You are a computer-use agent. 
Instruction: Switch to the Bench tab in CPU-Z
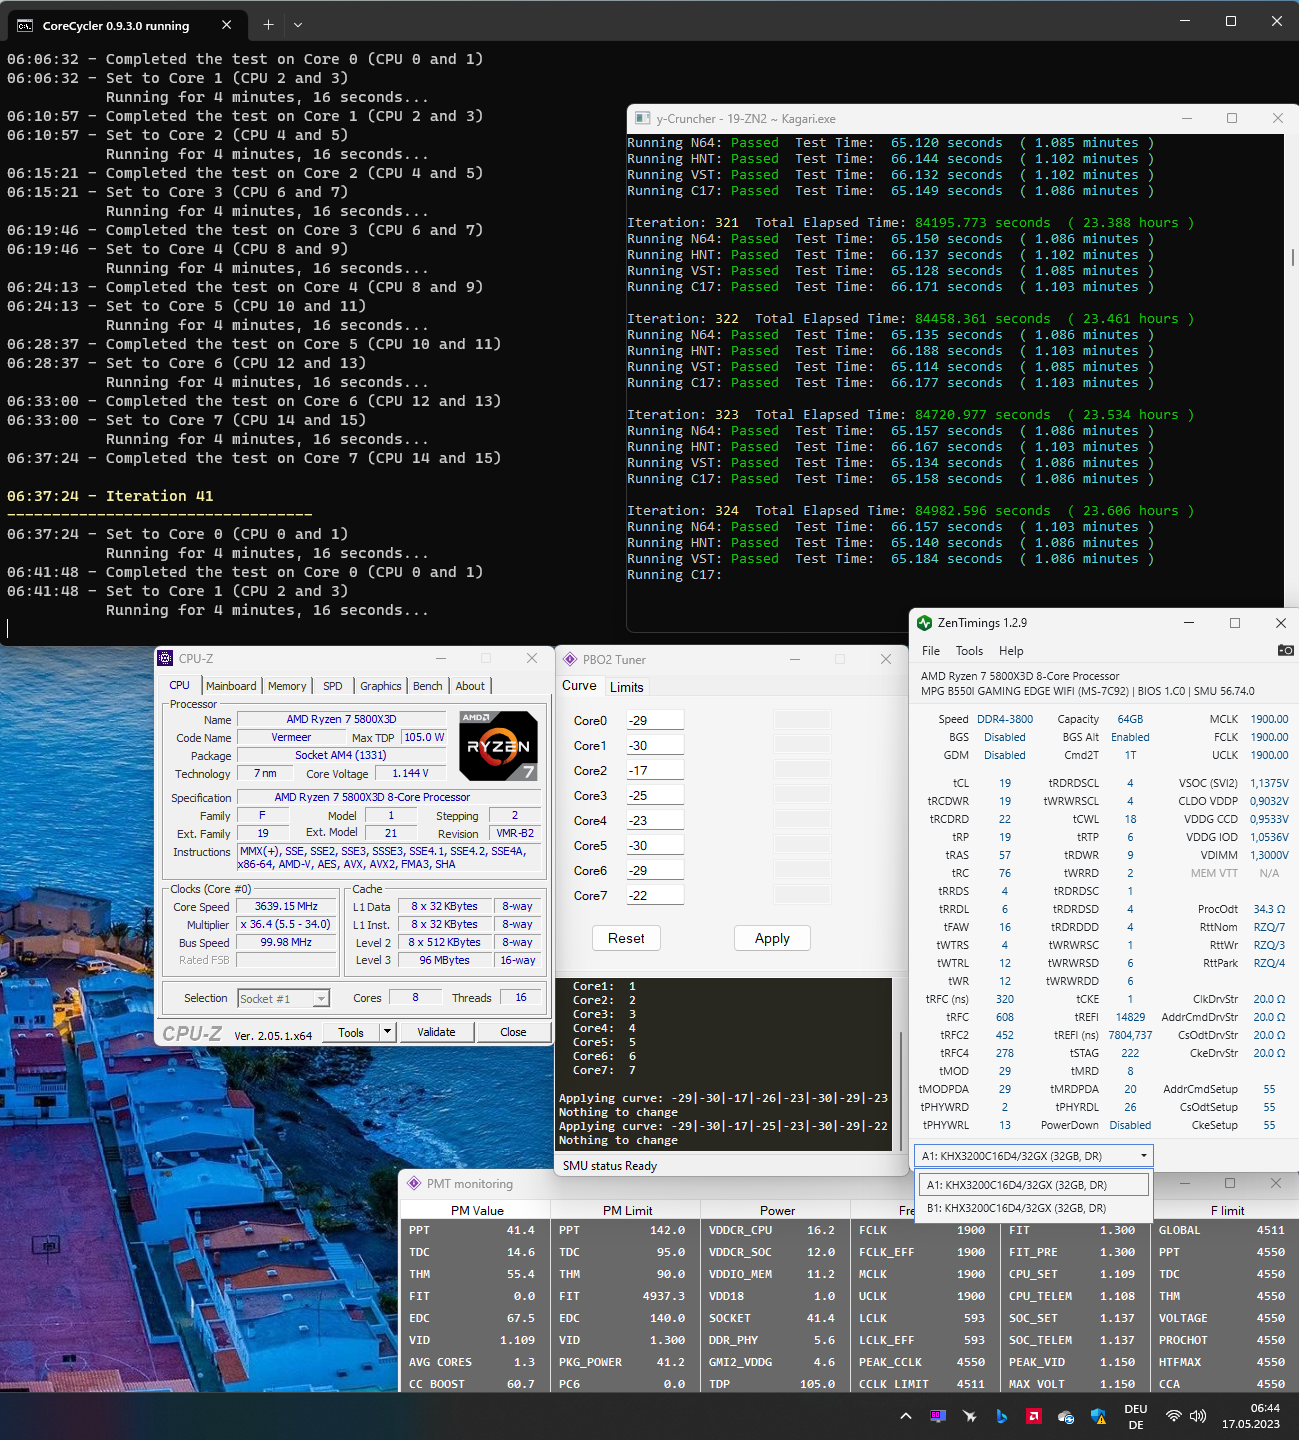pyautogui.click(x=428, y=686)
